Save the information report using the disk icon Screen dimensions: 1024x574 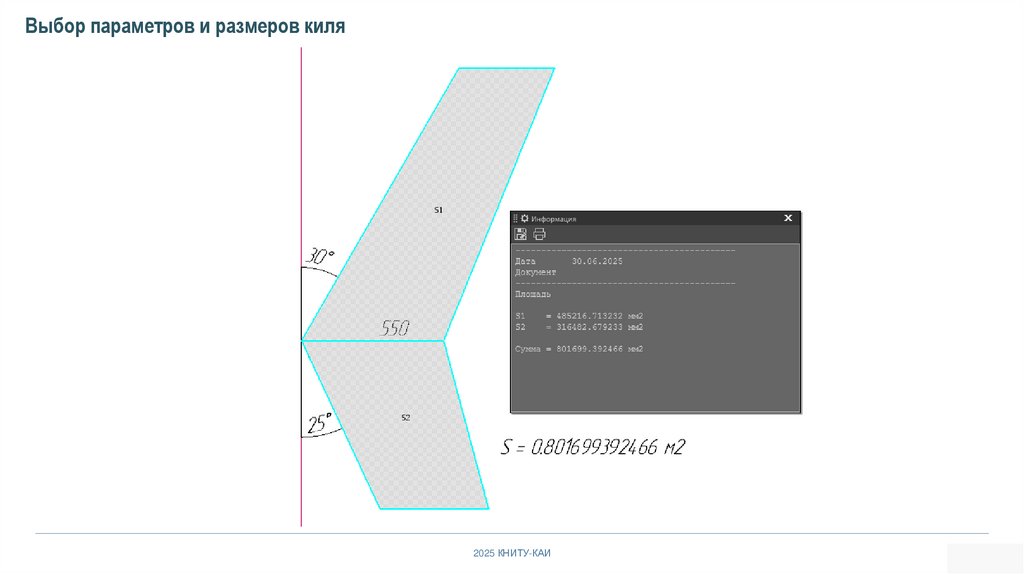pyautogui.click(x=520, y=234)
